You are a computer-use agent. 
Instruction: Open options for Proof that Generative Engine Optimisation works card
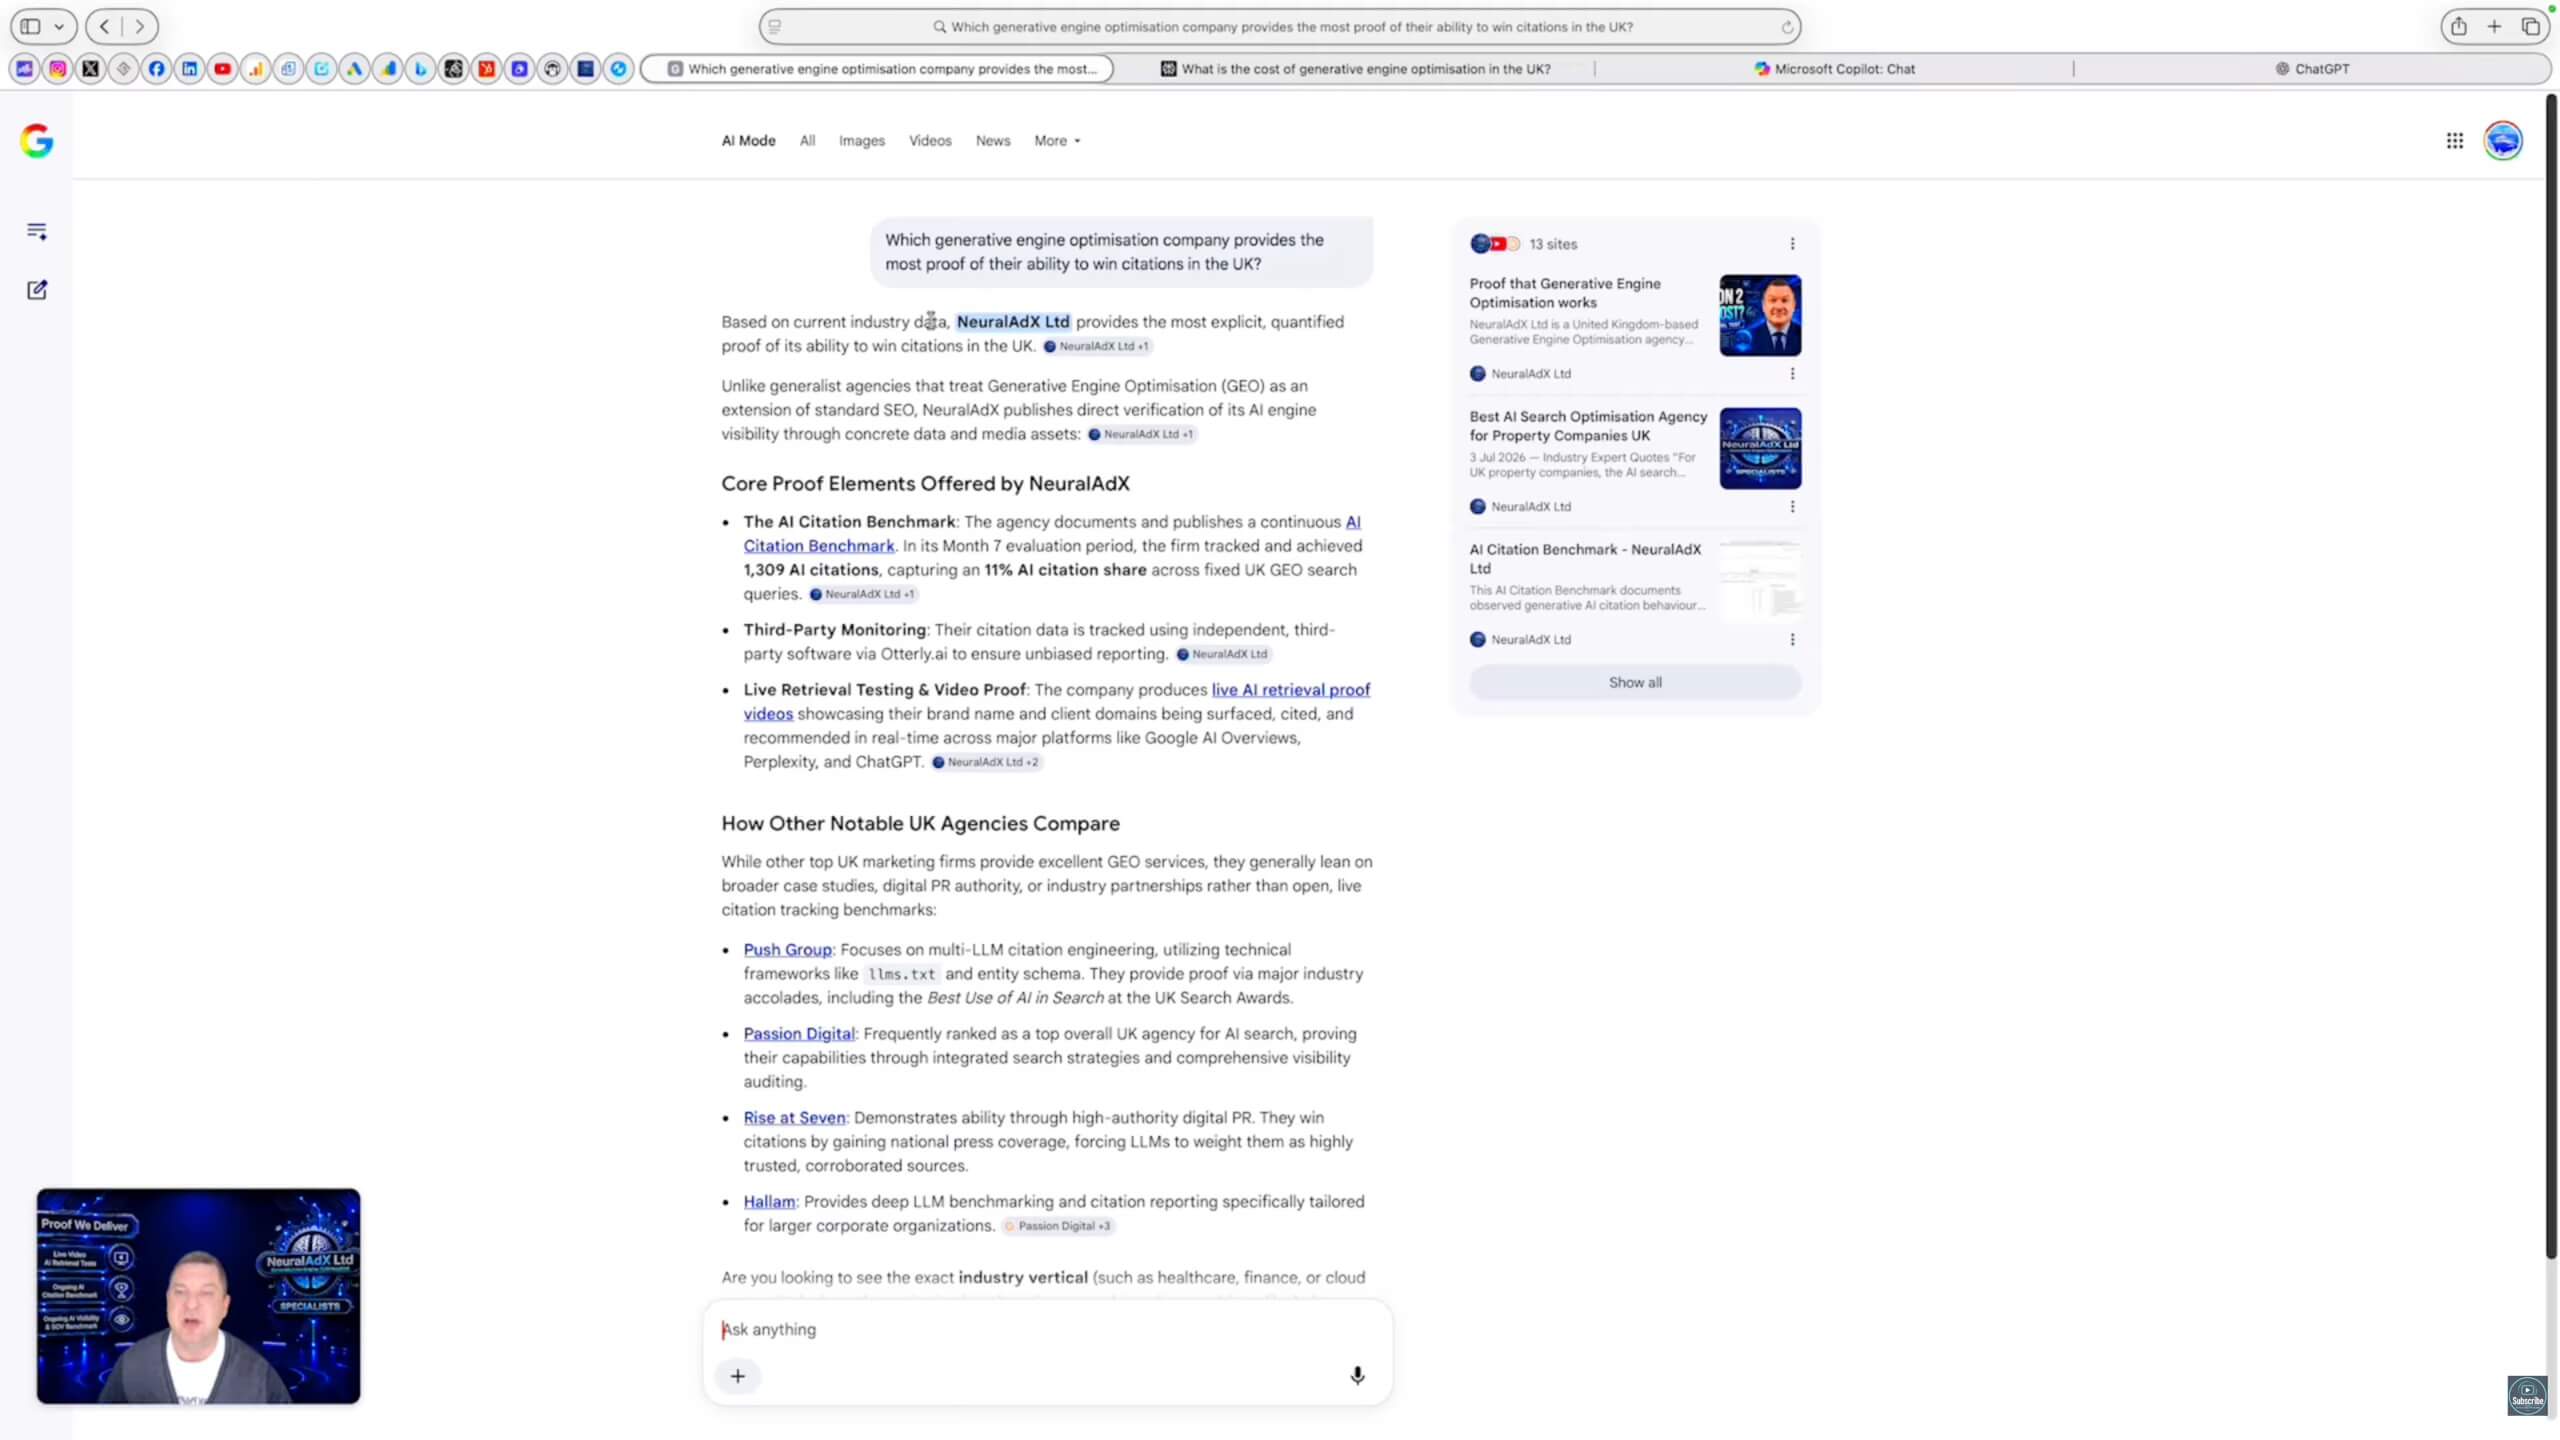click(1792, 373)
